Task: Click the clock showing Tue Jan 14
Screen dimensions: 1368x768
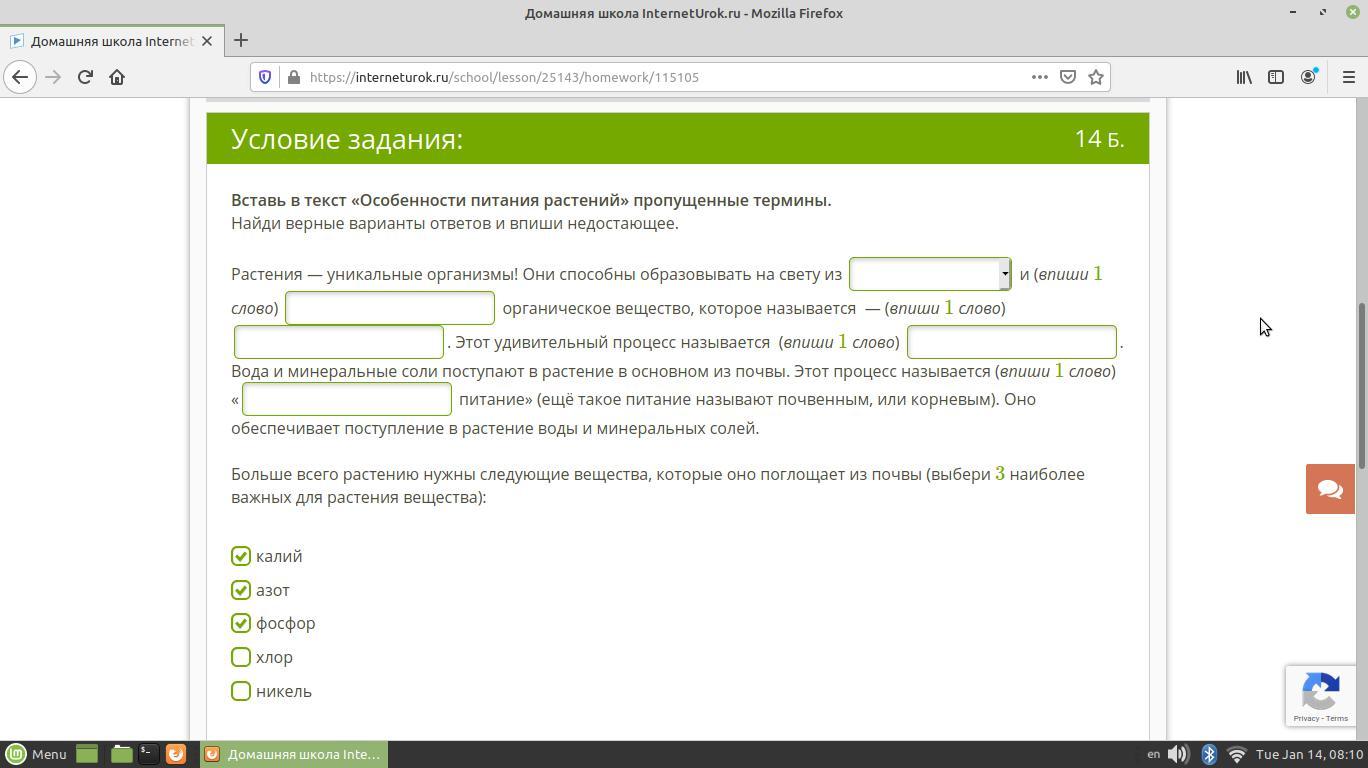Action: pyautogui.click(x=1309, y=754)
